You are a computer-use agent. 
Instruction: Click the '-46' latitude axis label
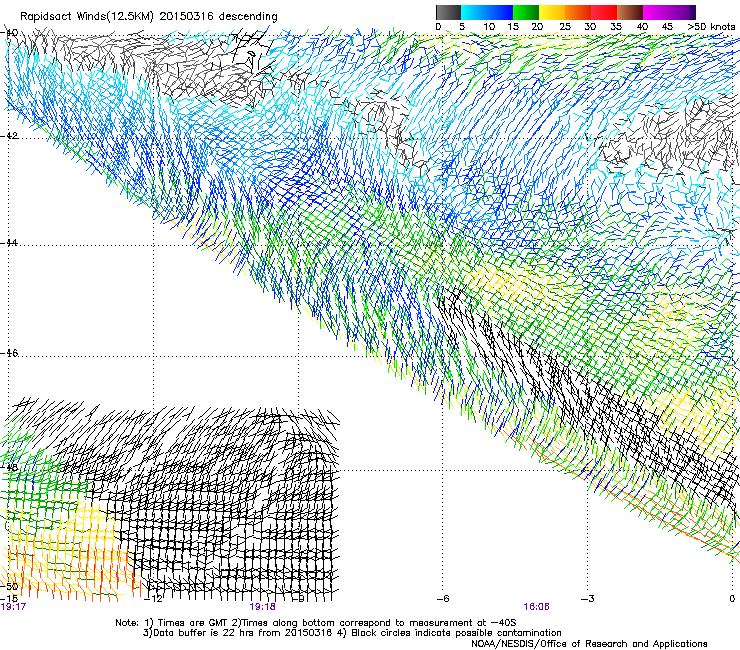pyautogui.click(x=9, y=353)
